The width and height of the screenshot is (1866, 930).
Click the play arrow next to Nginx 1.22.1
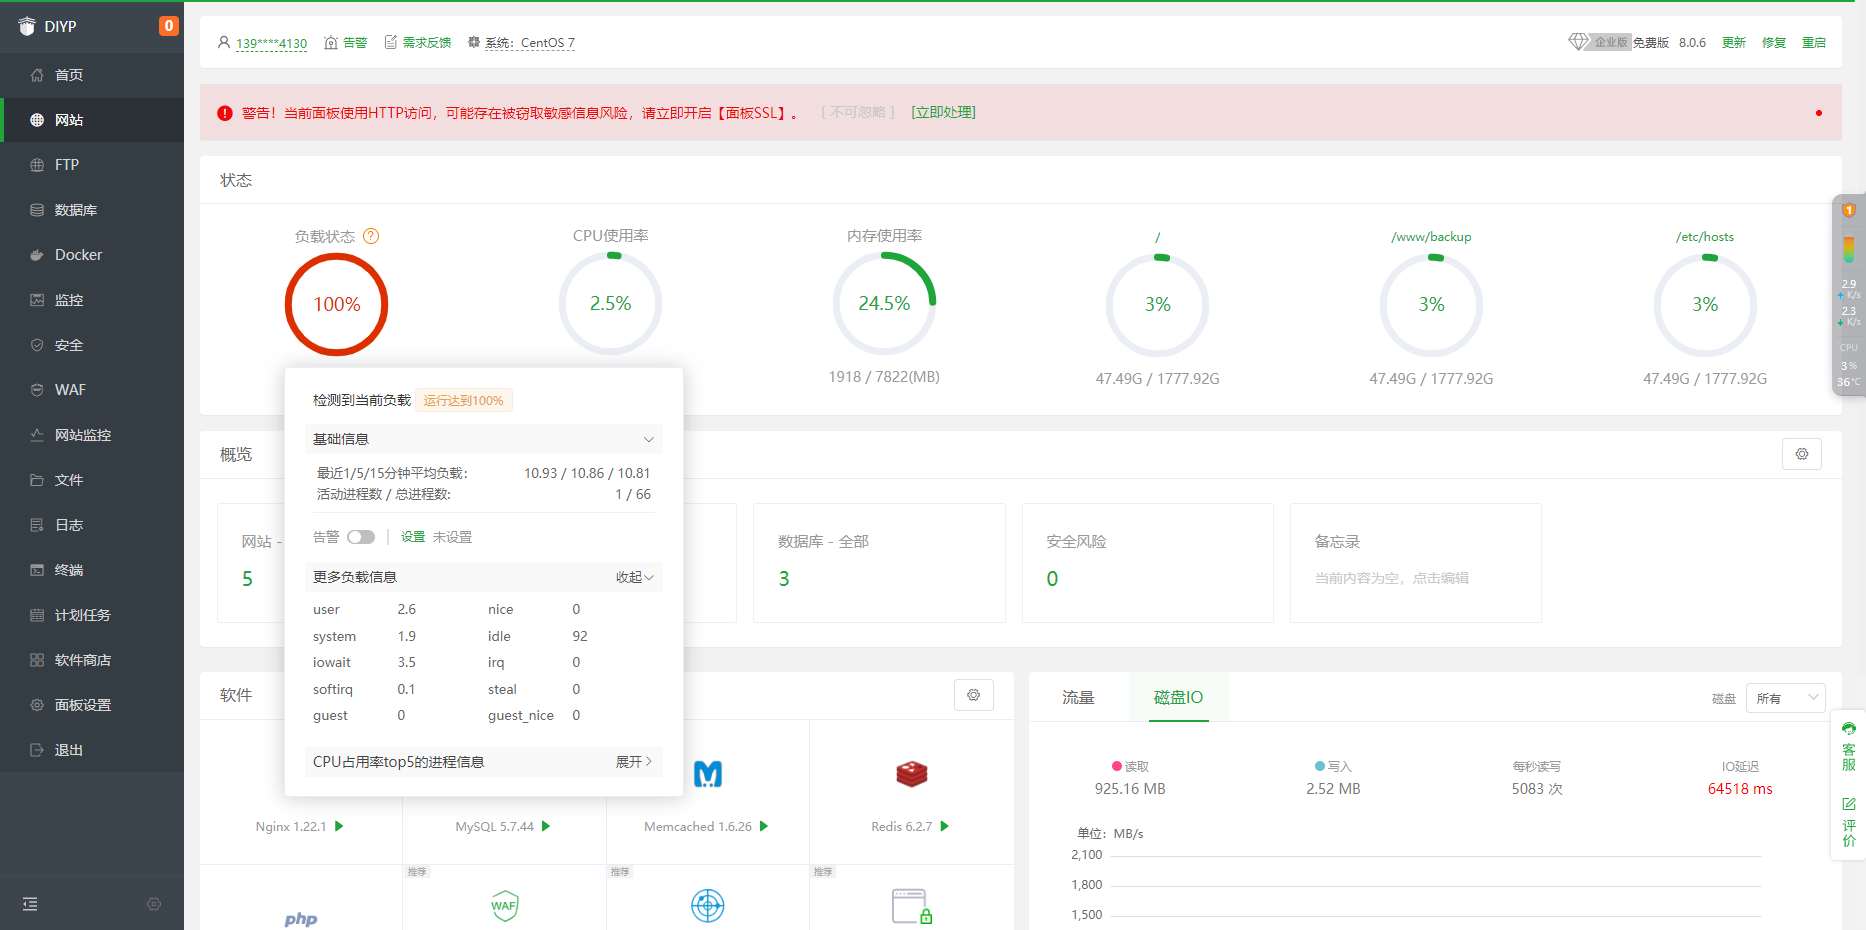(x=339, y=826)
